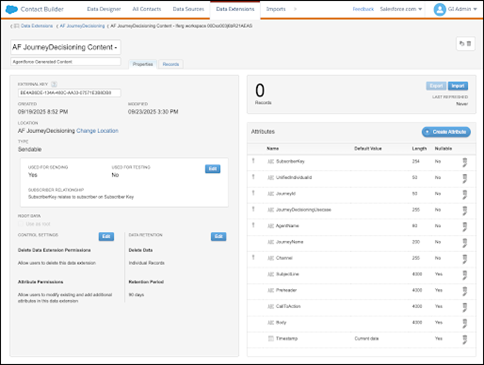Click the JourneyDecisioningUsecase attribute name
484x365 pixels.
pos(304,210)
